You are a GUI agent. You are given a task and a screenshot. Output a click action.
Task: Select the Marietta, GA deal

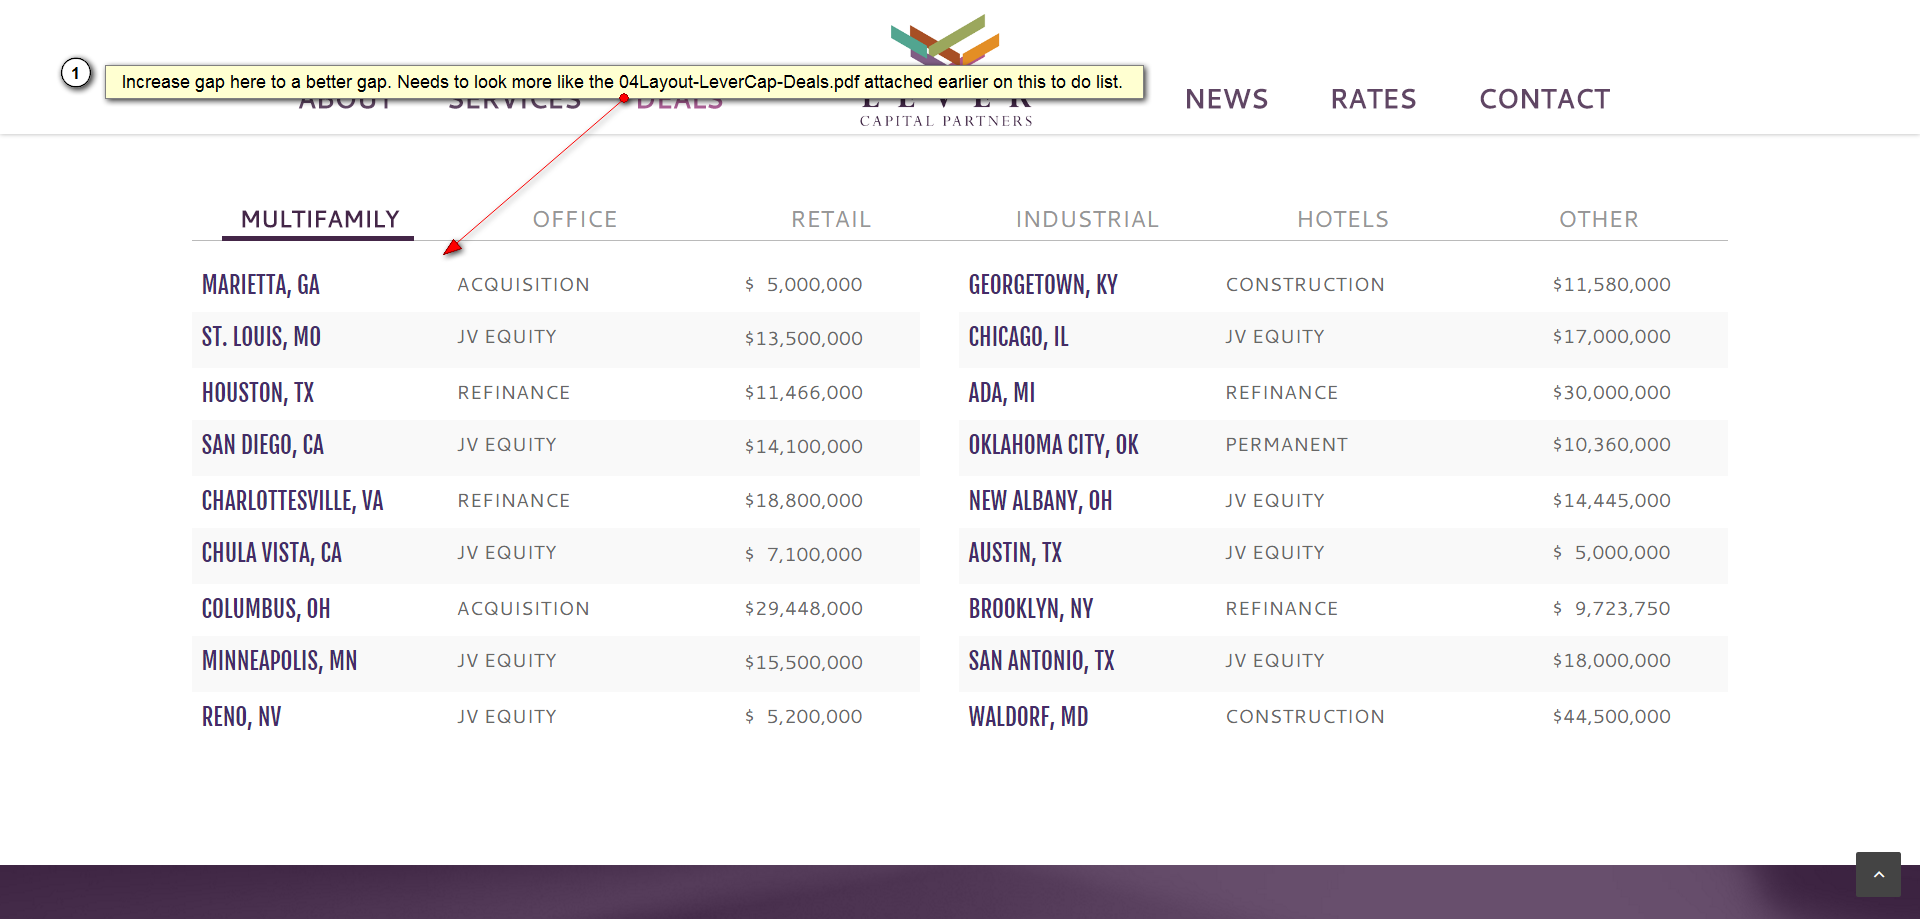click(261, 285)
